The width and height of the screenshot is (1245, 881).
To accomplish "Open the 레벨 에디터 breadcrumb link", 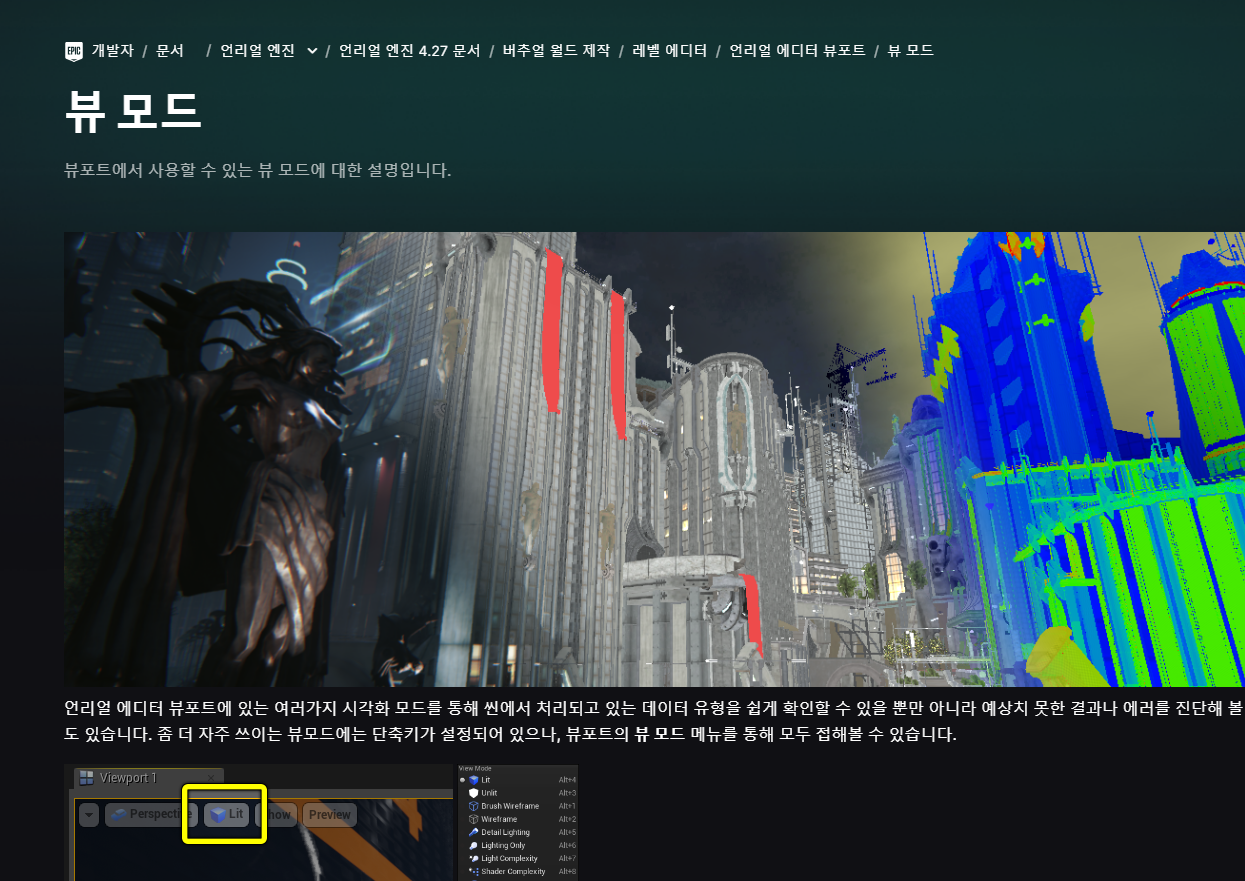I will click(669, 50).
